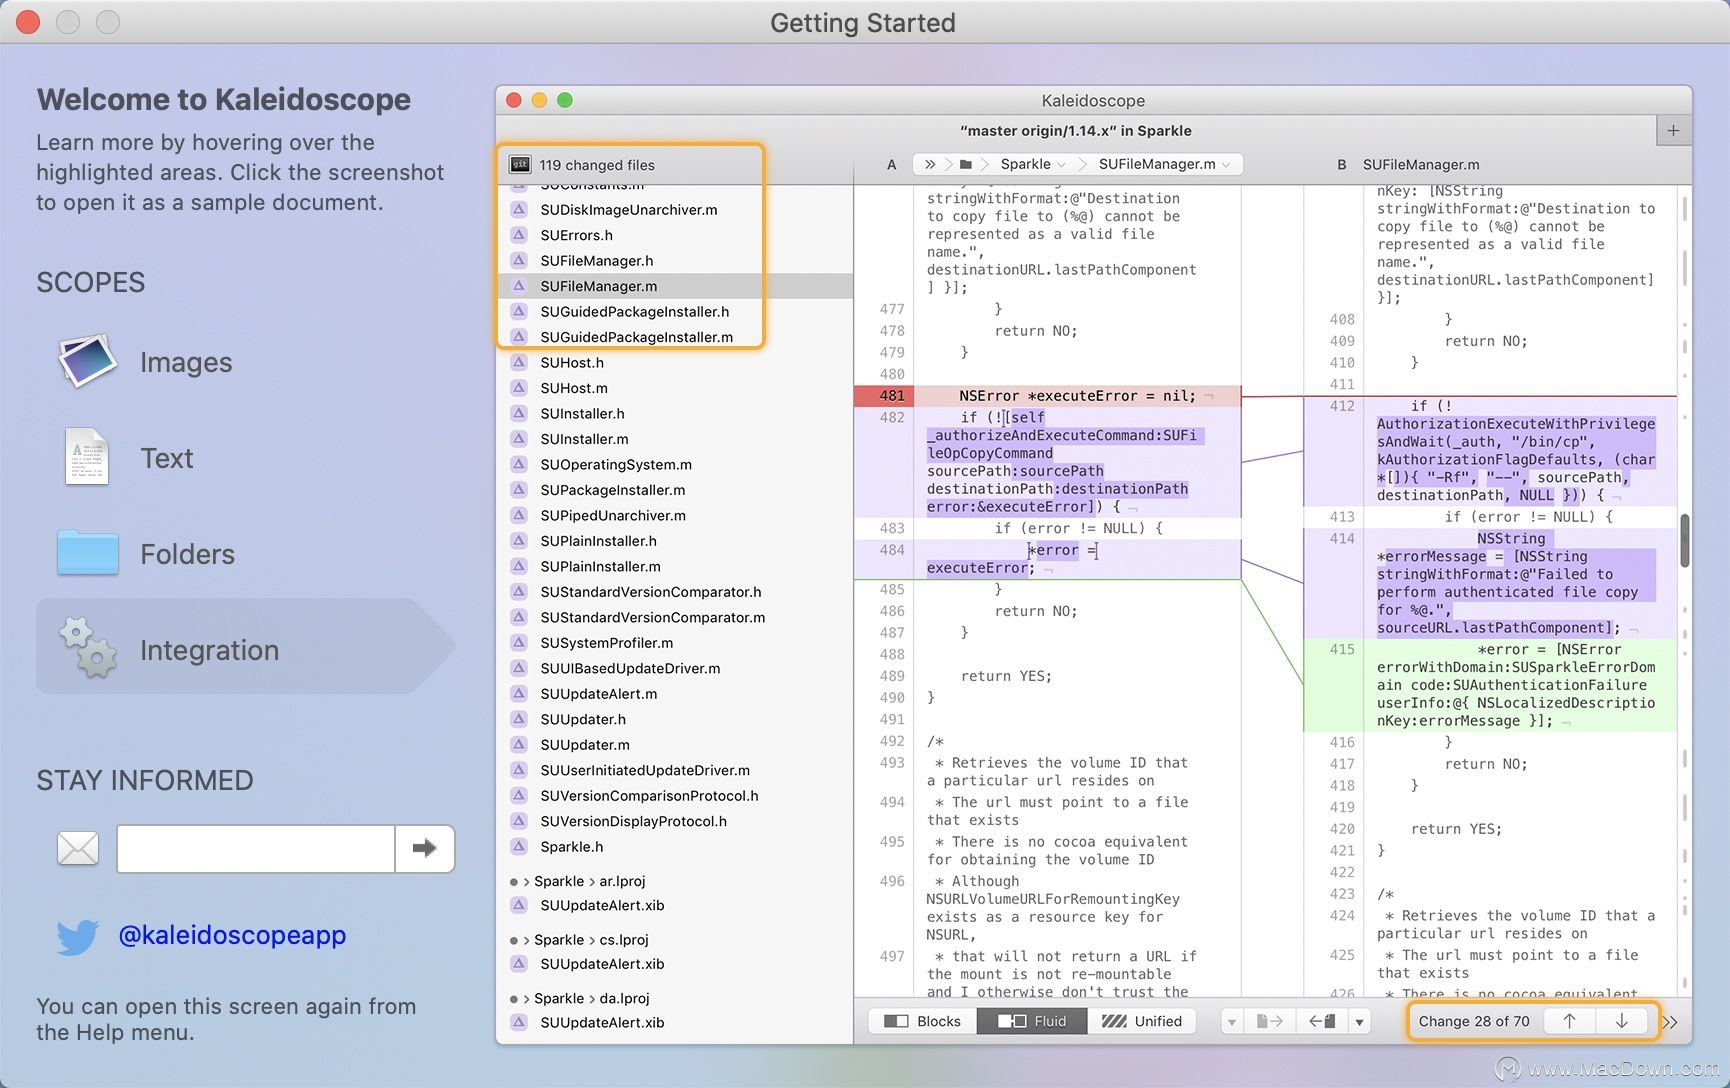Click file icon beside SUUserInitiatedUpdateDriver.m
The image size is (1730, 1088).
coord(519,770)
